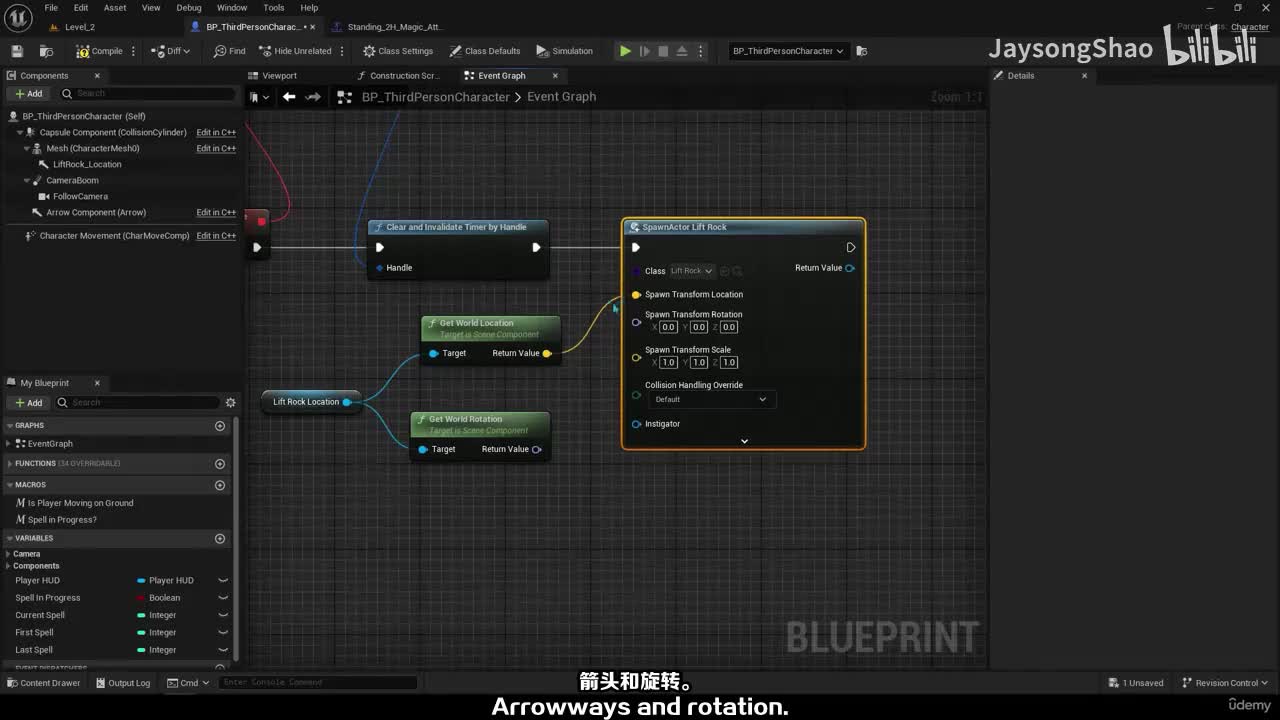Open the Diff dropdown

click(170, 51)
